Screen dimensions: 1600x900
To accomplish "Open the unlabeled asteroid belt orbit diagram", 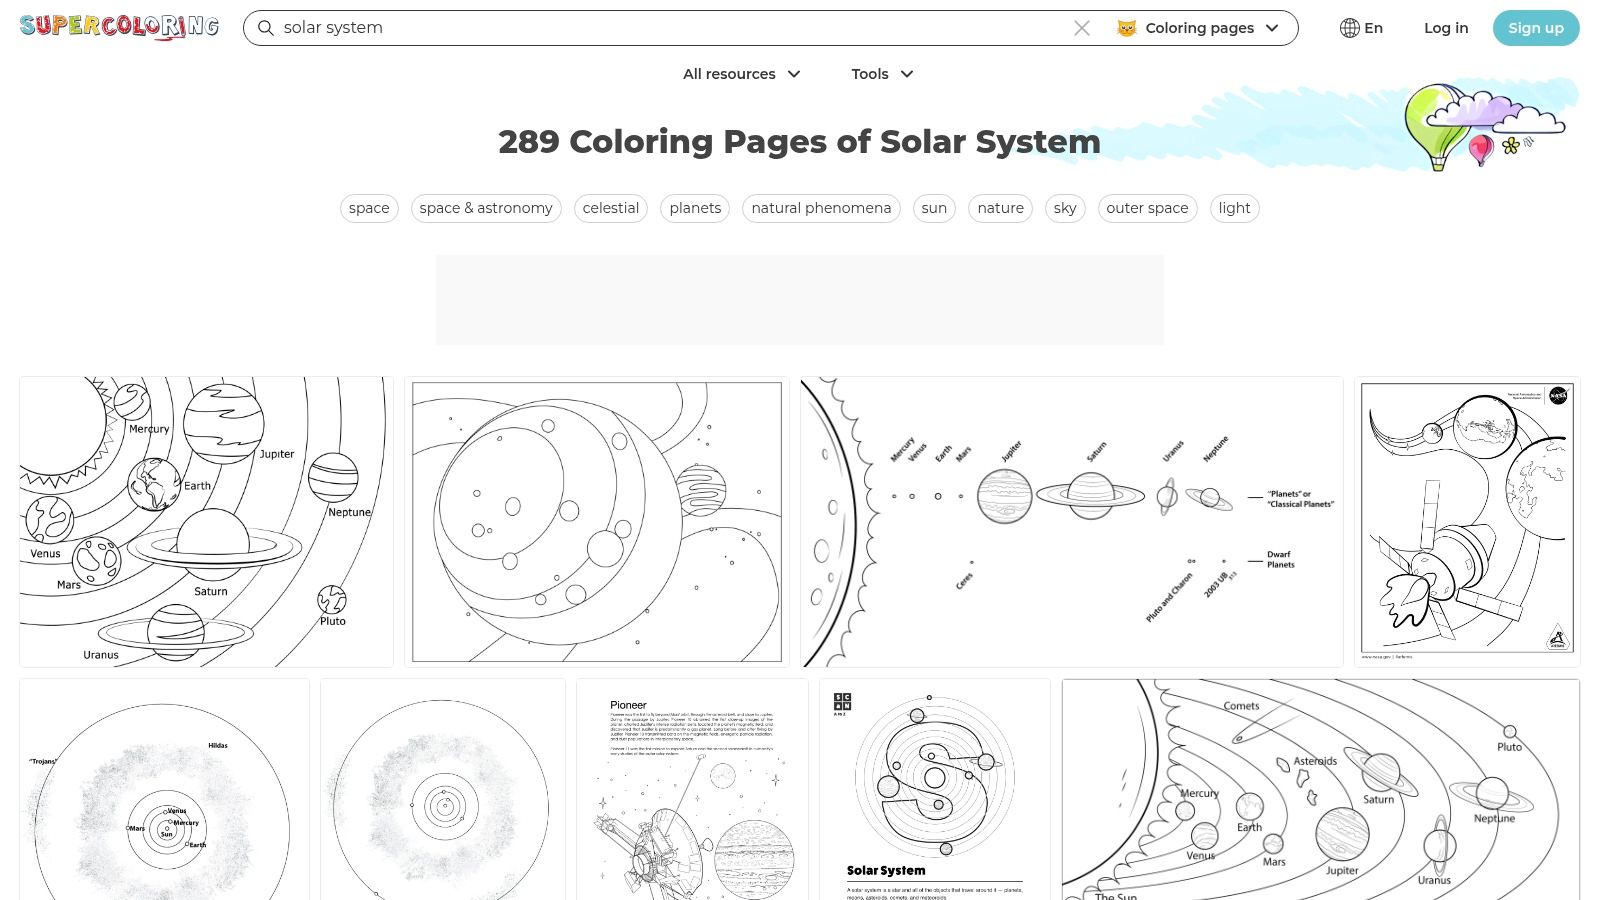I will point(443,790).
